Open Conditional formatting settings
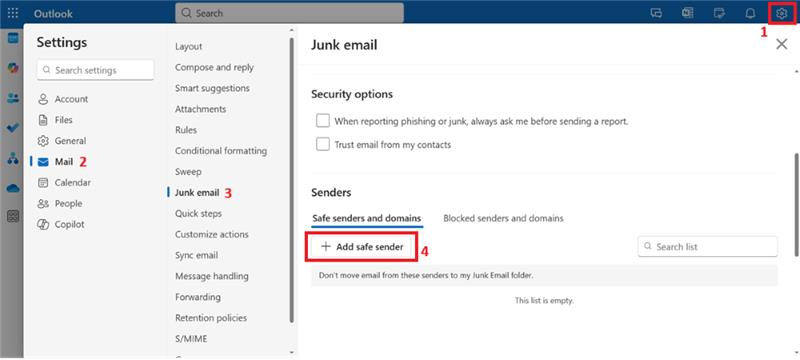This screenshot has height=360, width=800. pyautogui.click(x=221, y=151)
